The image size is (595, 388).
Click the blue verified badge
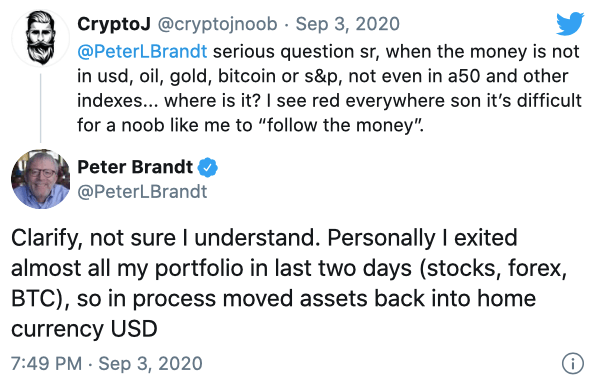point(208,167)
